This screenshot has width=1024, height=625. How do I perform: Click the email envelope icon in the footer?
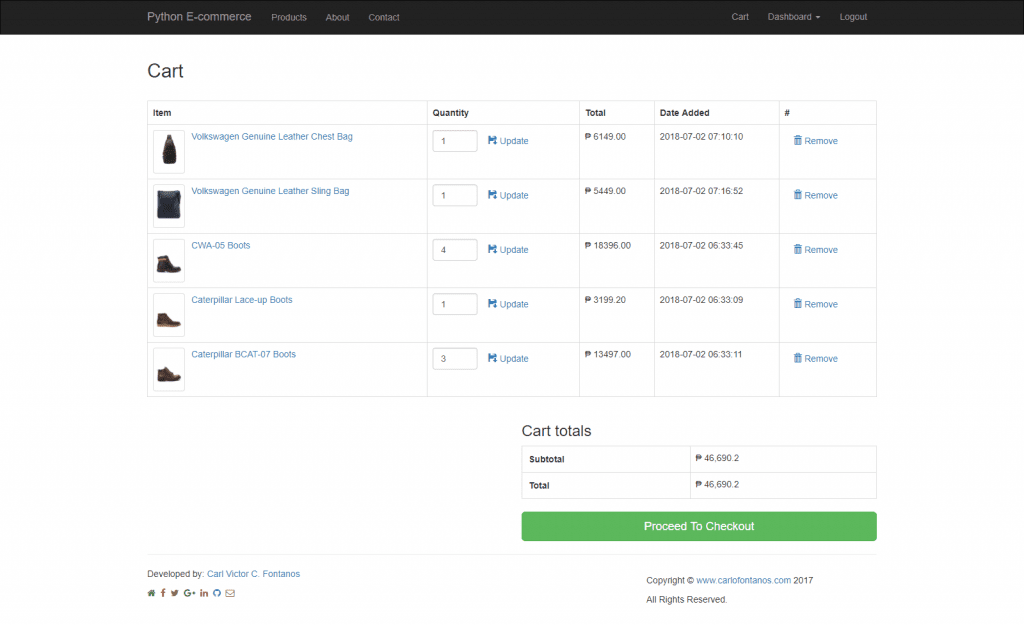pos(230,592)
